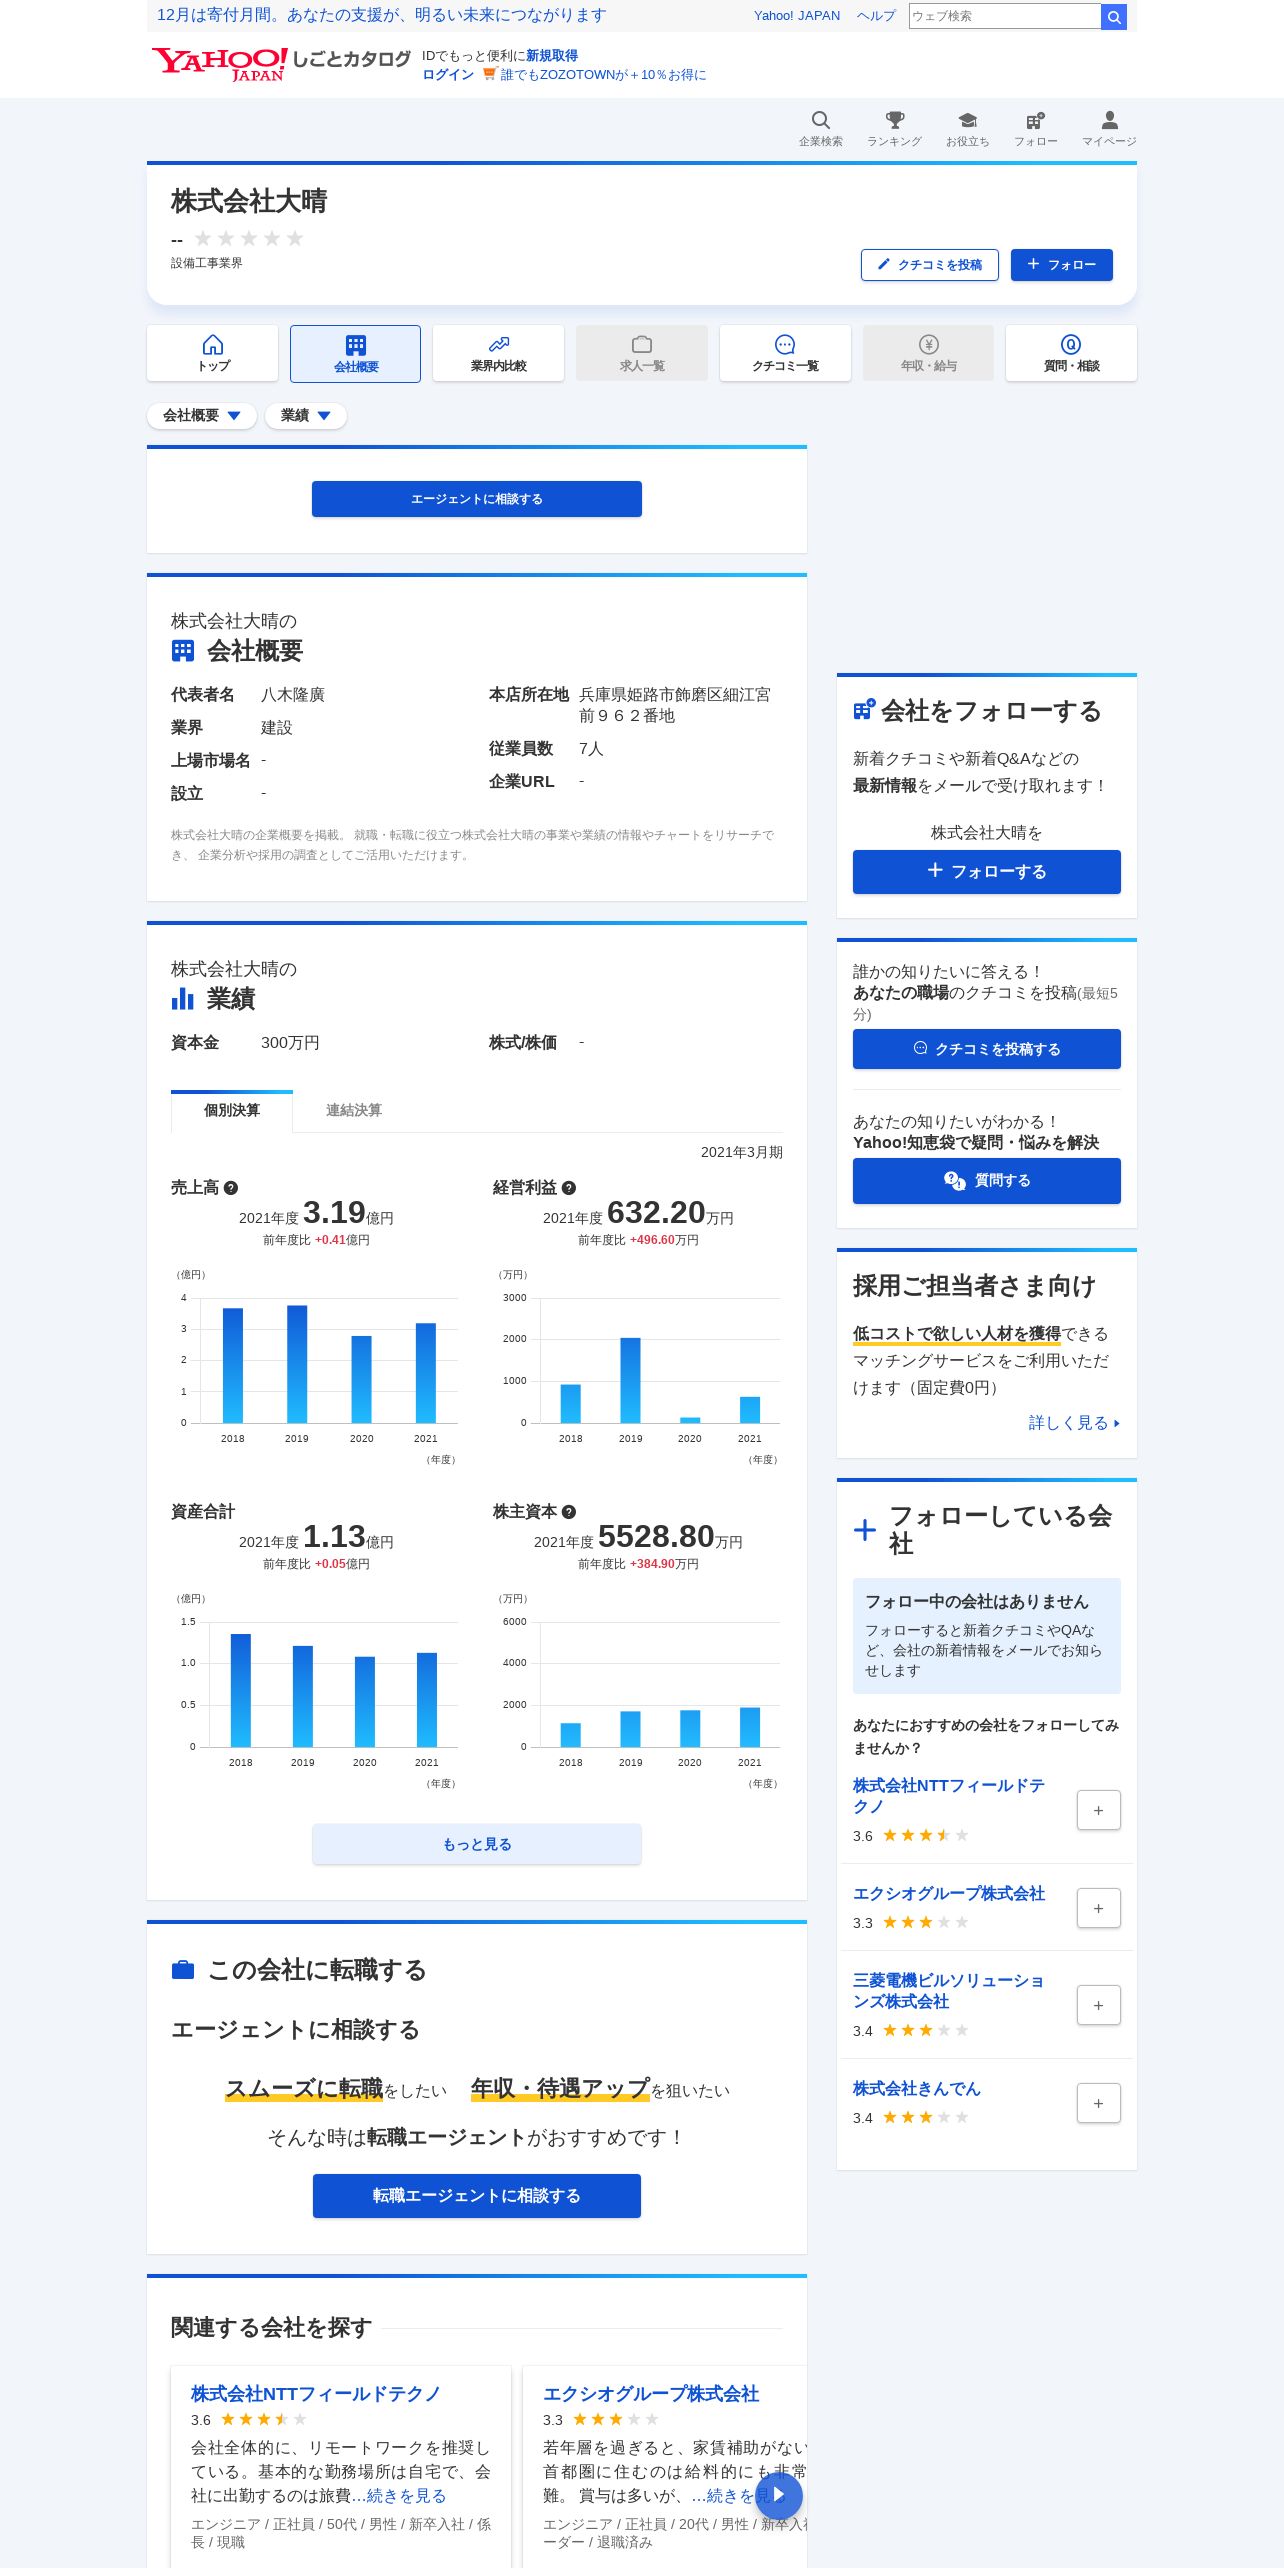Click クチコミを投稿する sidebar button
Viewport: 1284px width, 2568px height.
987,1049
